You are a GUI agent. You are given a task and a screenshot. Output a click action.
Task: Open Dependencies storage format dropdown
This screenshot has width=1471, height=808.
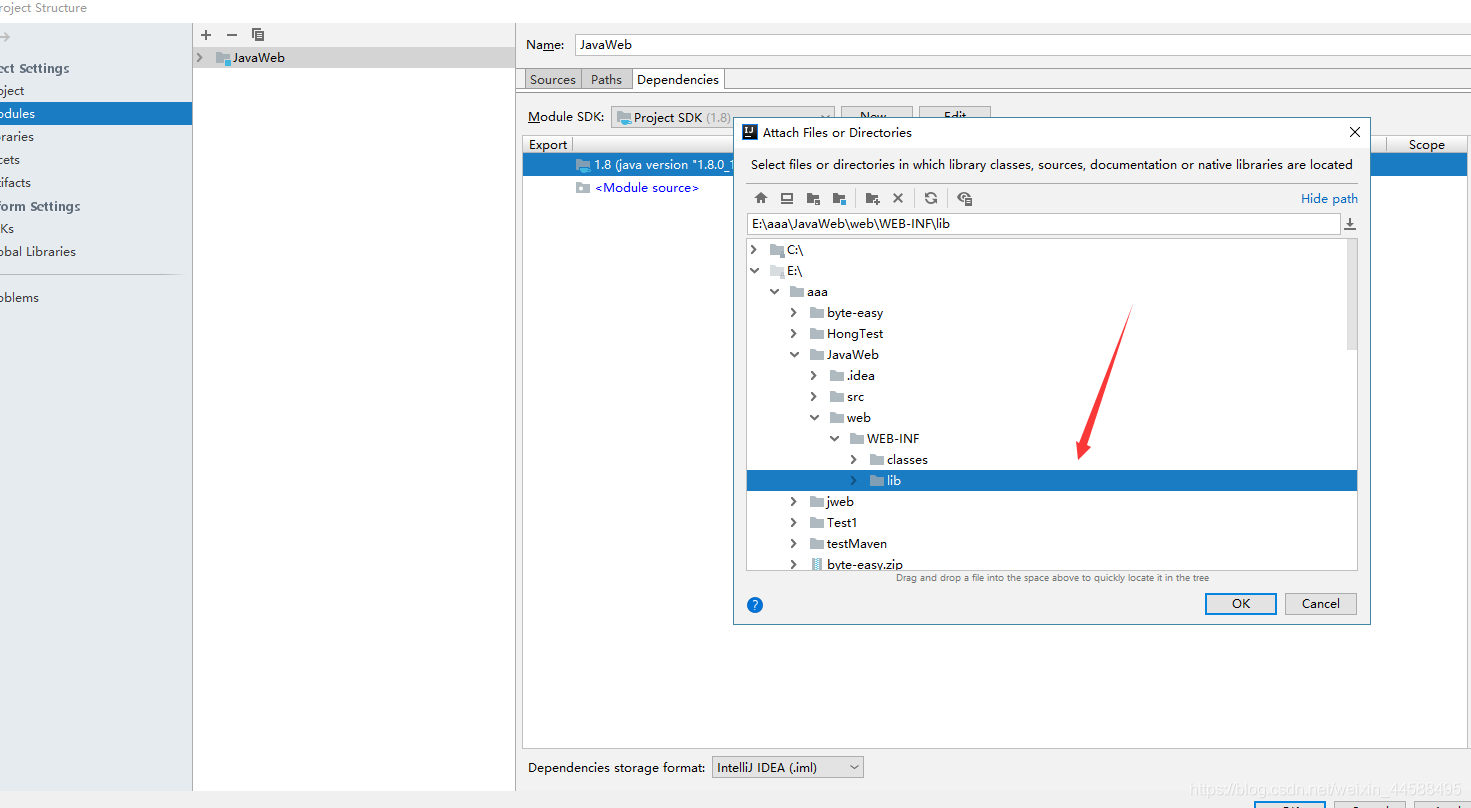[787, 768]
